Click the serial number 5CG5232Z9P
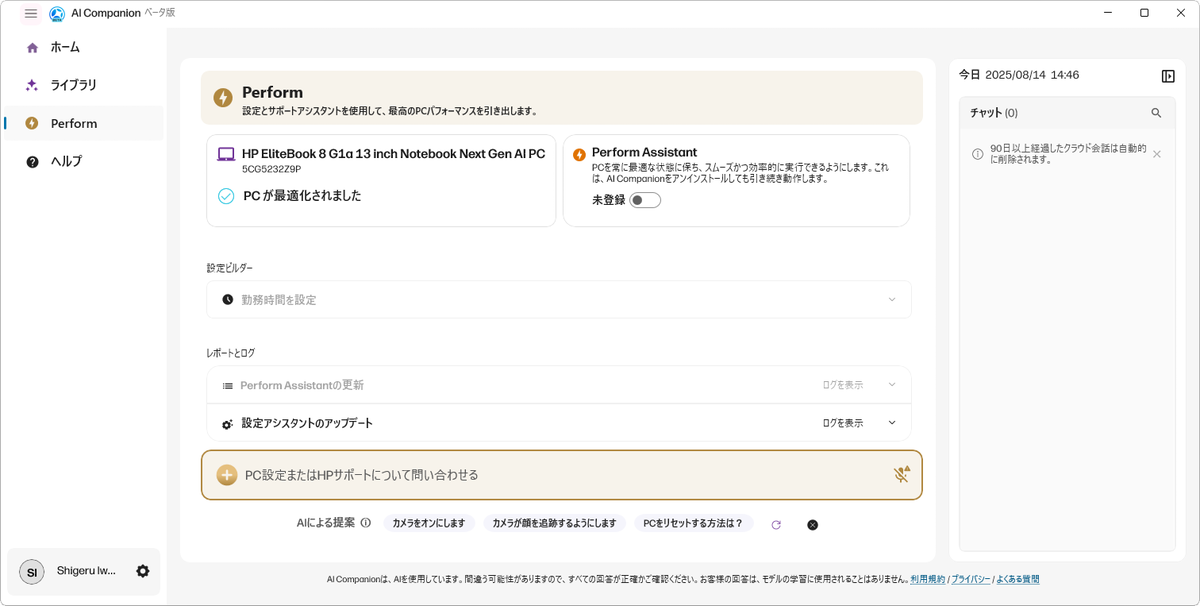 pyautogui.click(x=271, y=170)
